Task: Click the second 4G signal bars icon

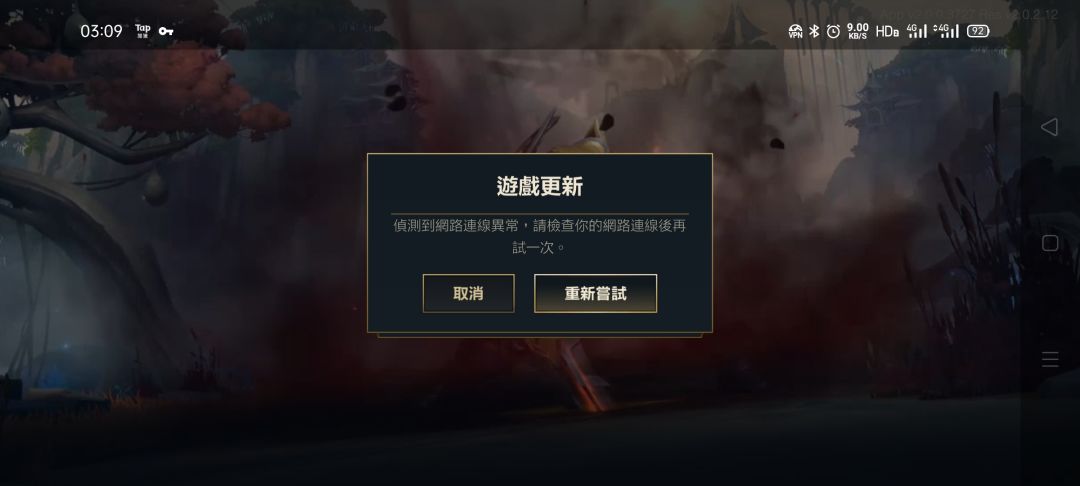Action: 946,31
